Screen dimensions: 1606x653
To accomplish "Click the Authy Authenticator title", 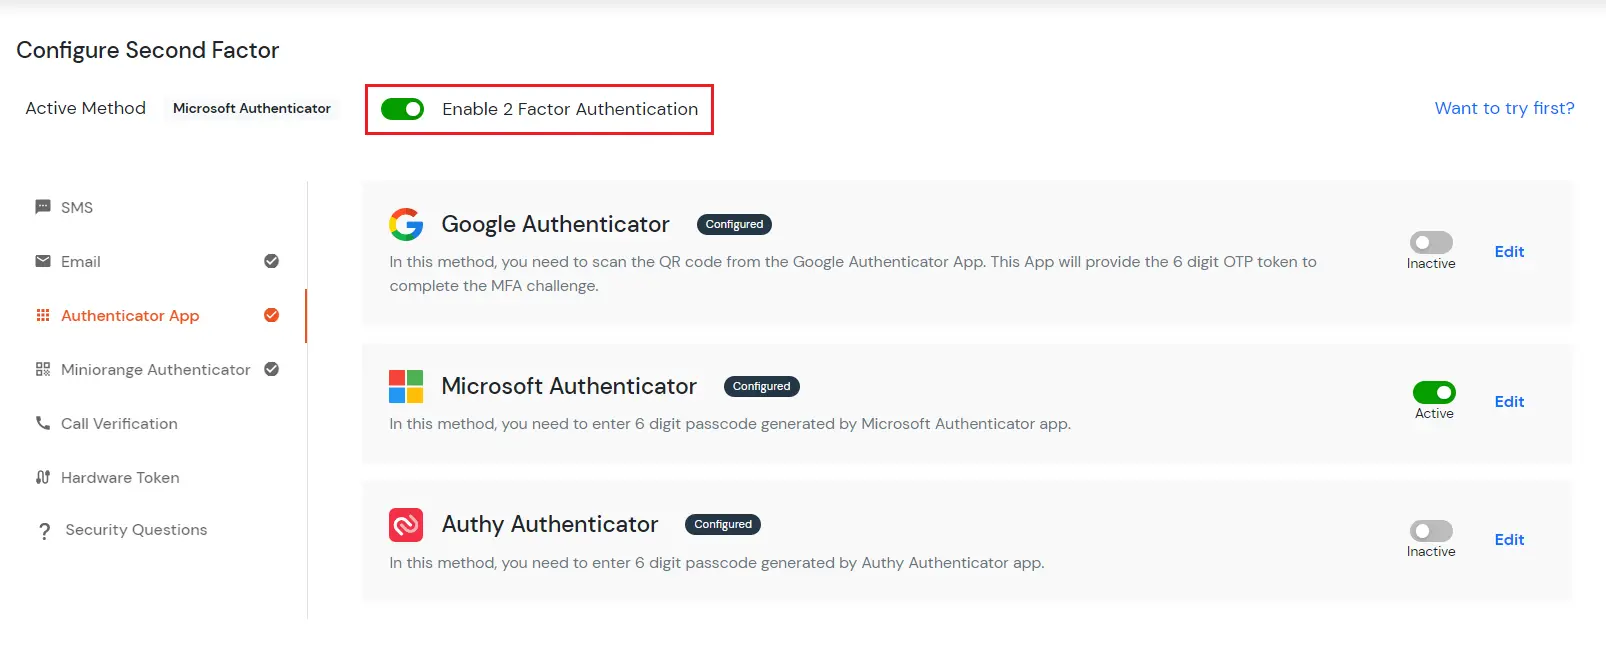I will tap(550, 524).
